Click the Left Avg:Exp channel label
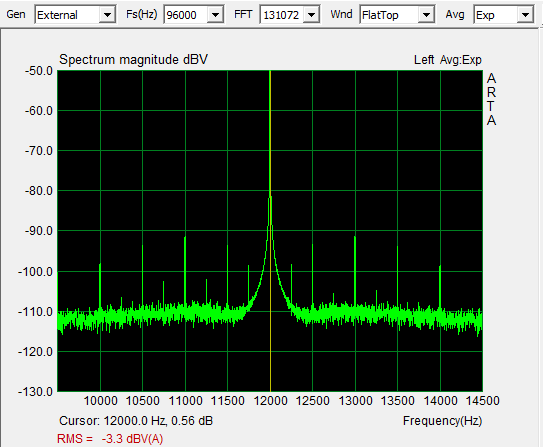Viewport: 543px width, 447px height. [x=448, y=60]
